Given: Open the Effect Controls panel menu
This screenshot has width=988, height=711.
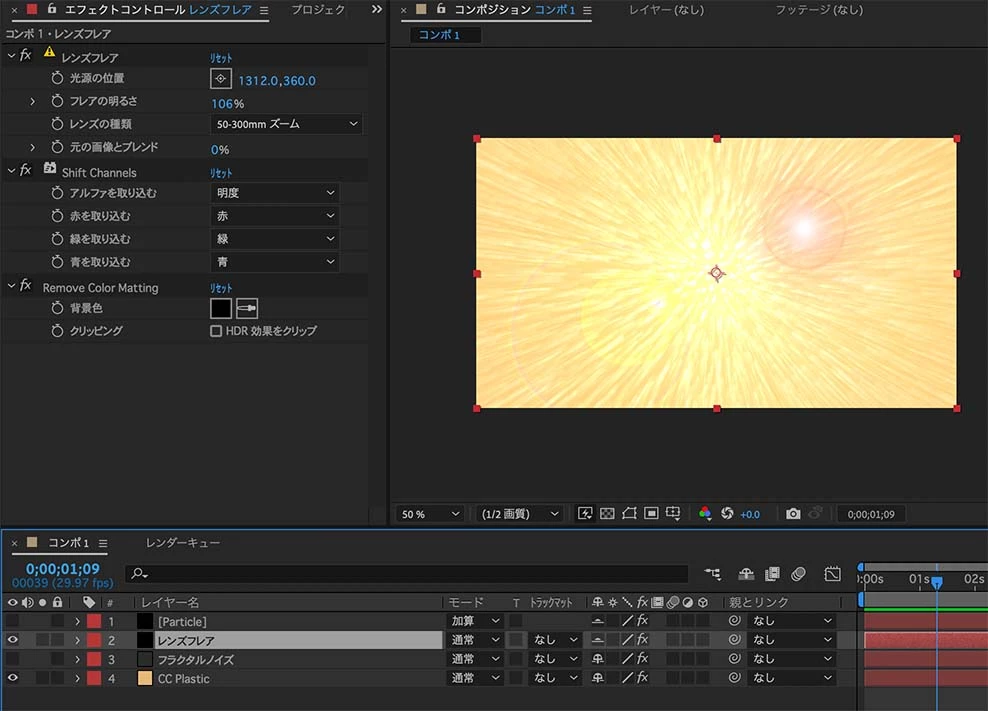Looking at the screenshot, I should point(264,10).
